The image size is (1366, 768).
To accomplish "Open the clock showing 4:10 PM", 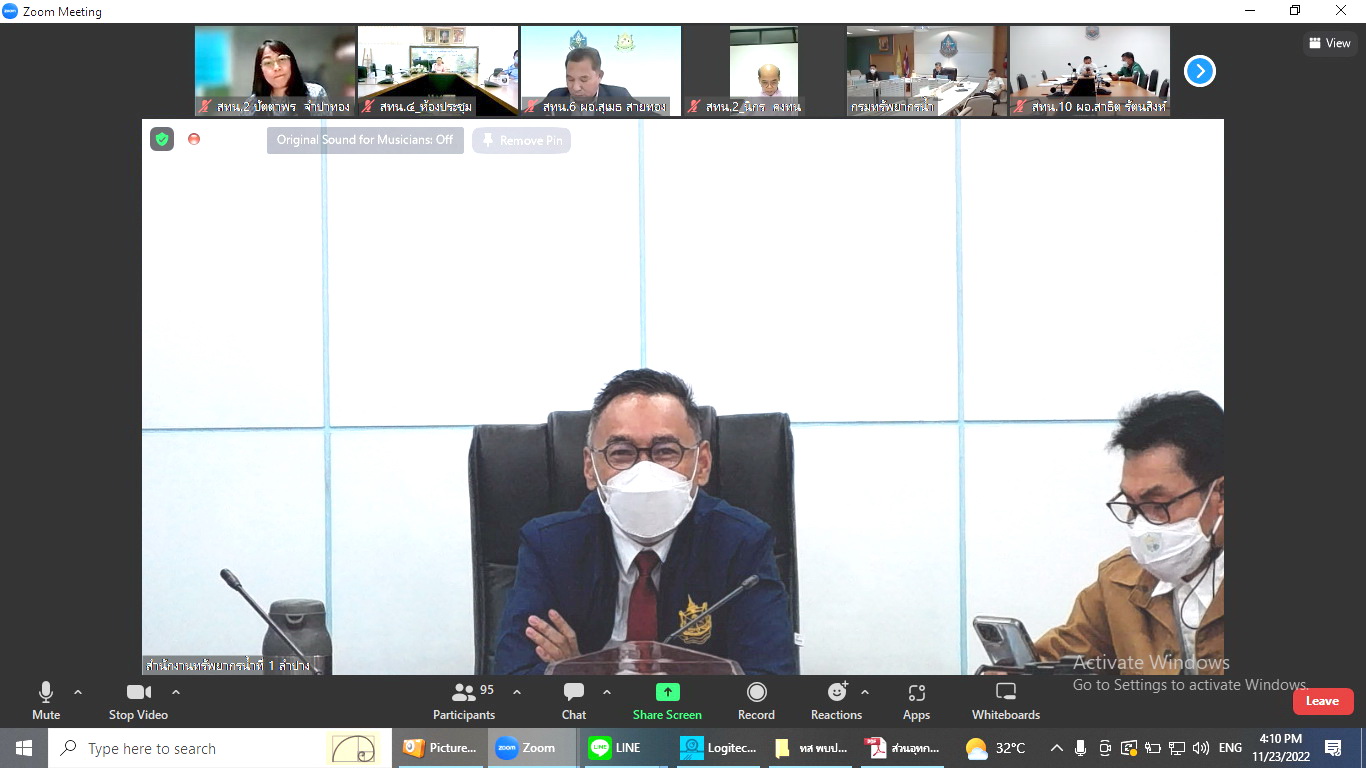I will coord(1281,748).
